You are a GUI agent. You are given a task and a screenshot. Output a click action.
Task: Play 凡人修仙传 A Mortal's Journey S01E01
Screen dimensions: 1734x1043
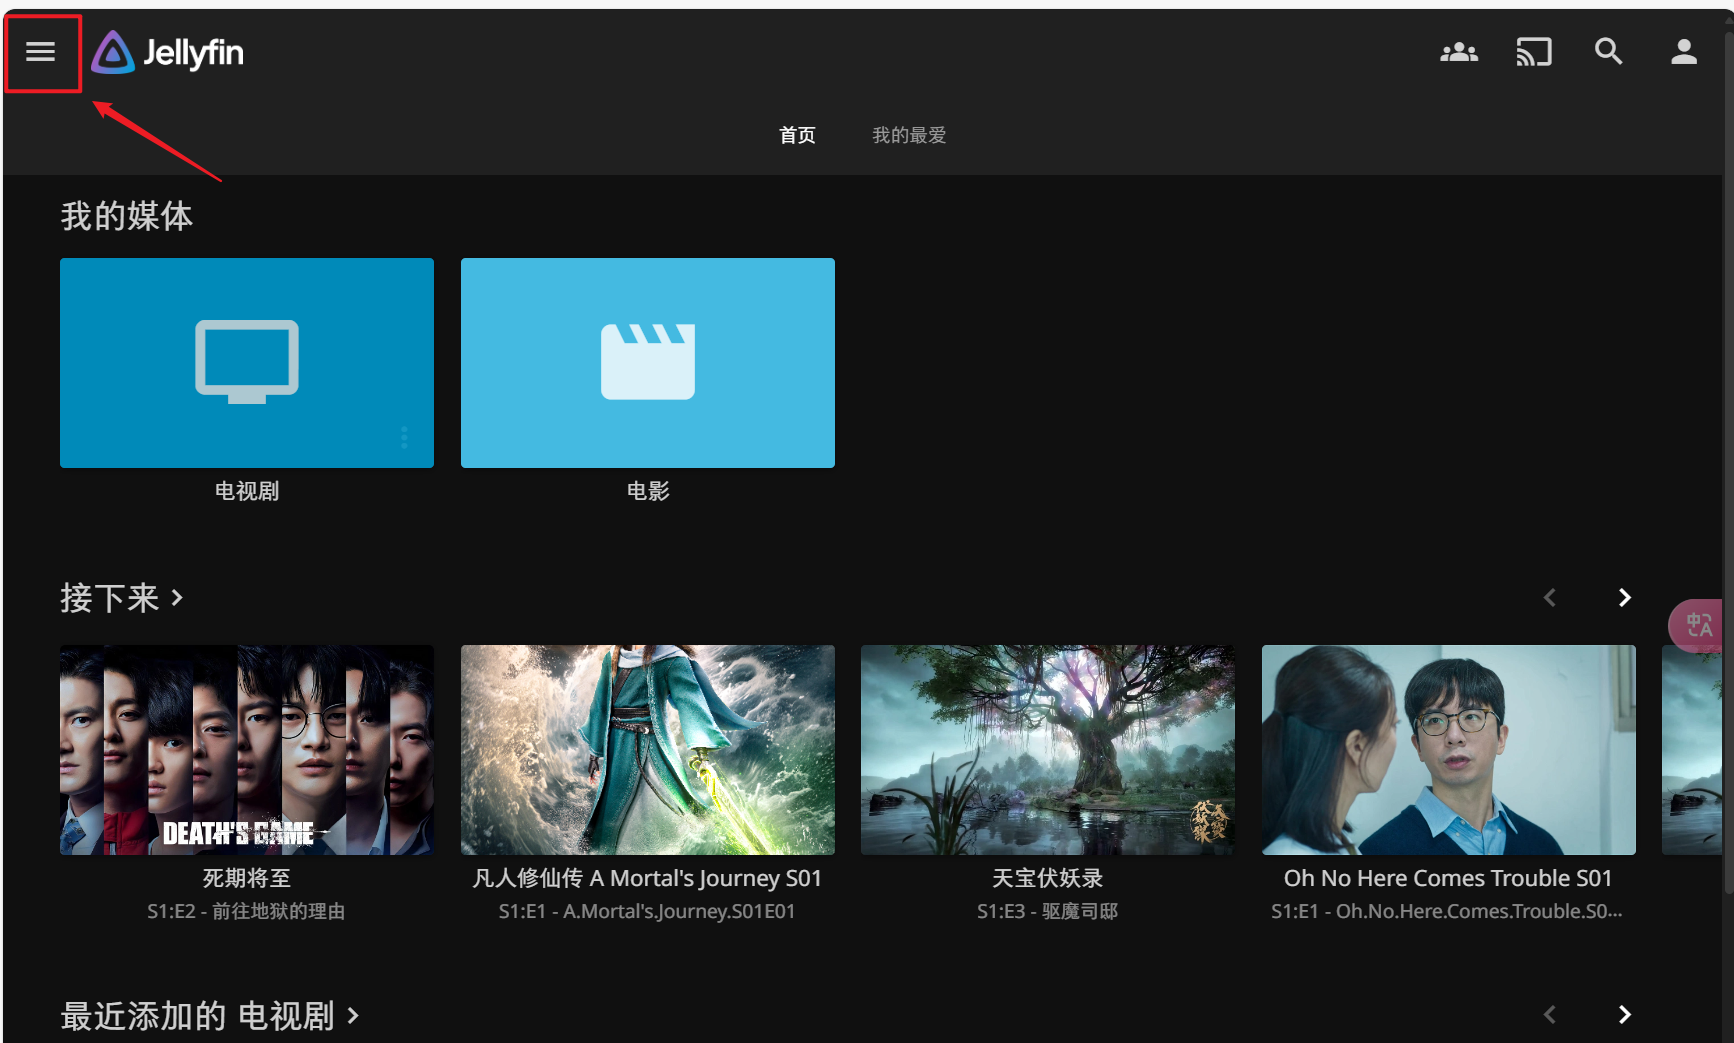647,750
